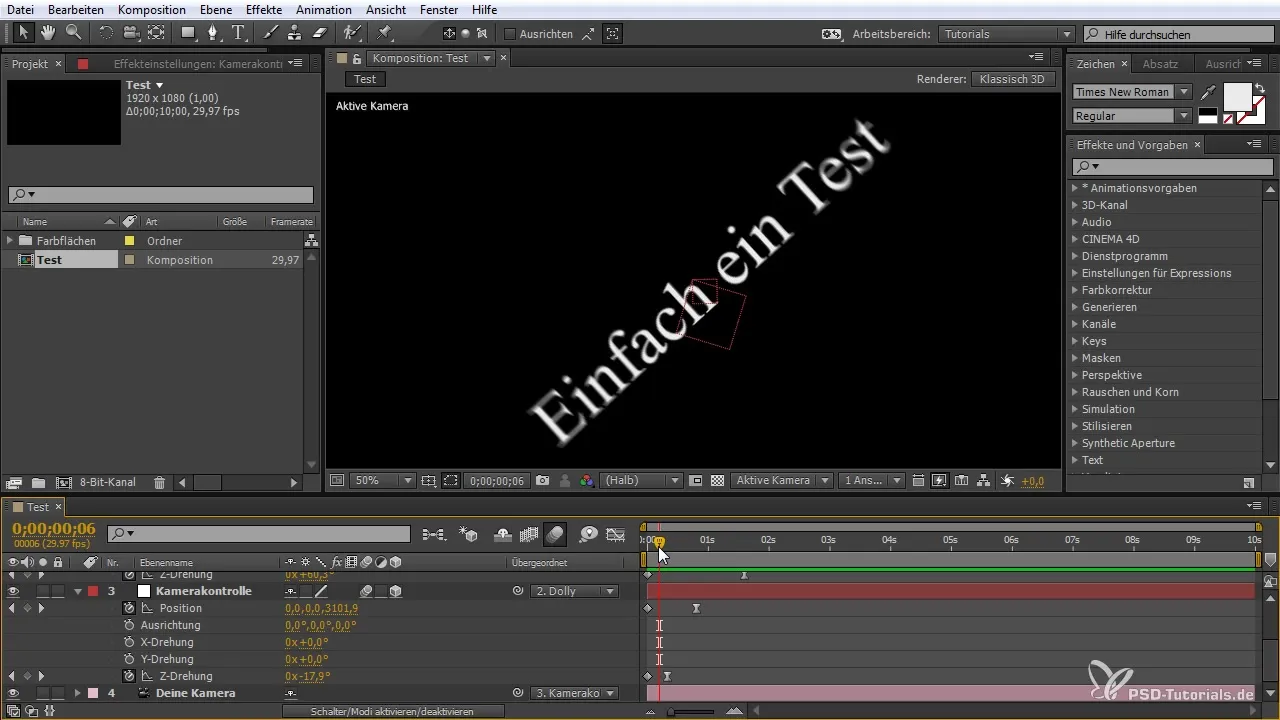The height and width of the screenshot is (720, 1280).
Task: Open the 50% magnification dropdown
Action: click(382, 480)
